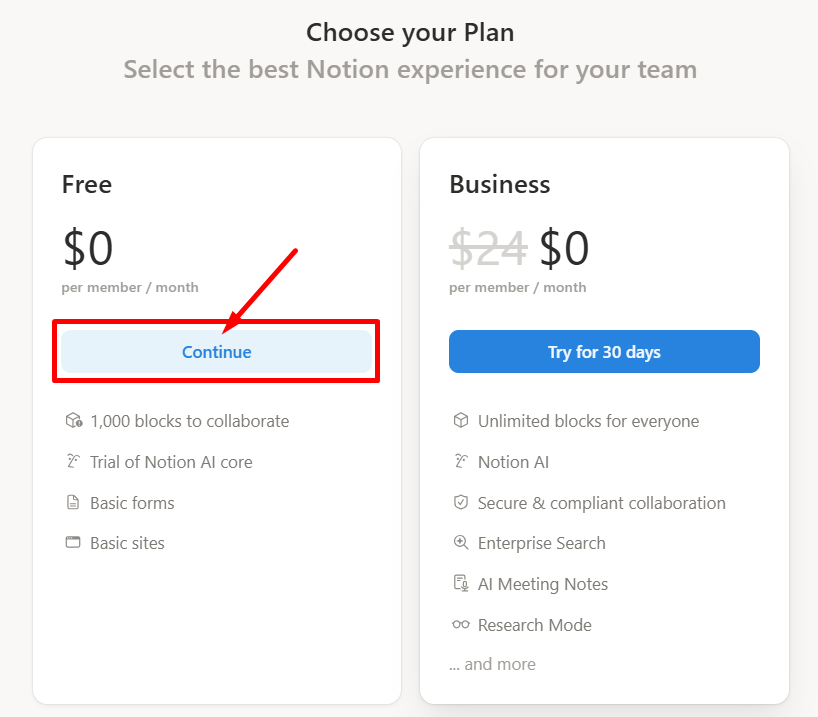Screen dimensions: 818x717
Task: Click the Research Mode glasses icon
Action: coord(461,625)
